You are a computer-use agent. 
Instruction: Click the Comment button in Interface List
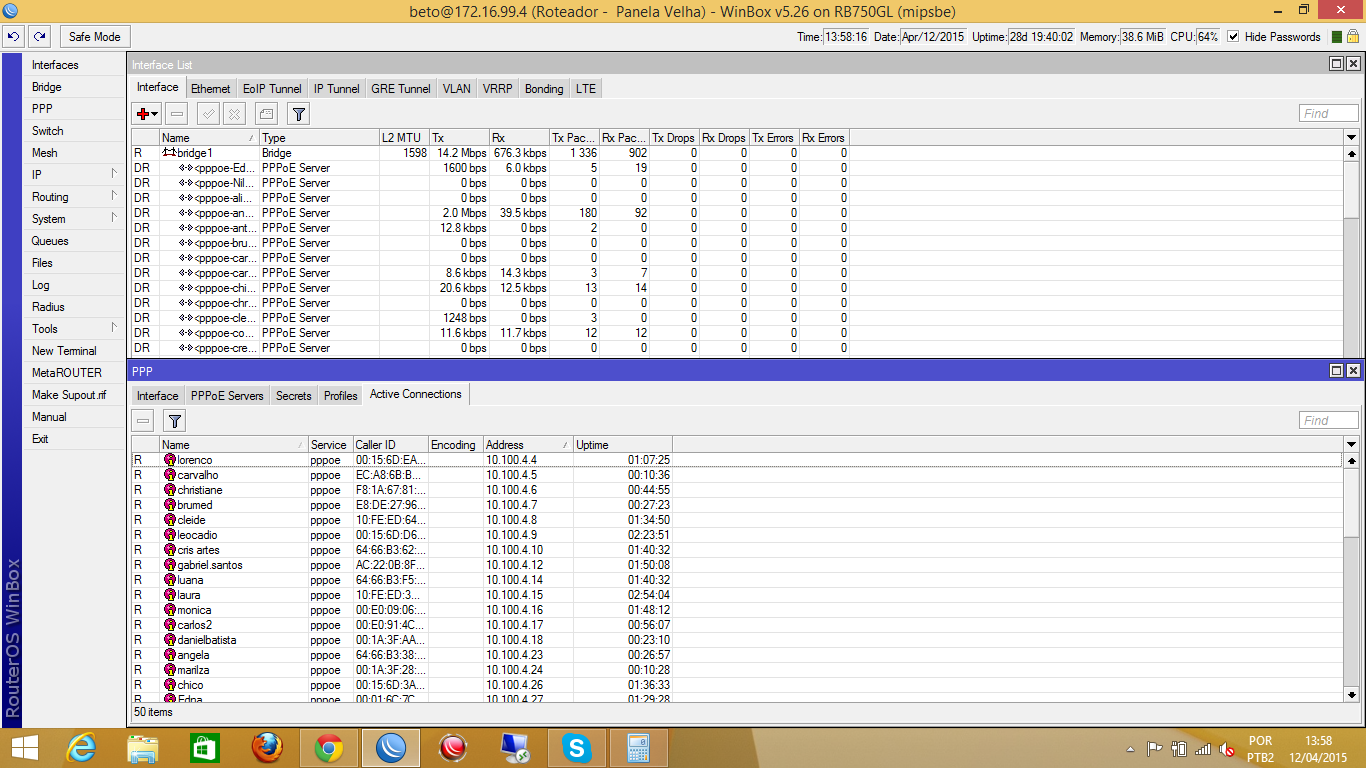click(266, 113)
